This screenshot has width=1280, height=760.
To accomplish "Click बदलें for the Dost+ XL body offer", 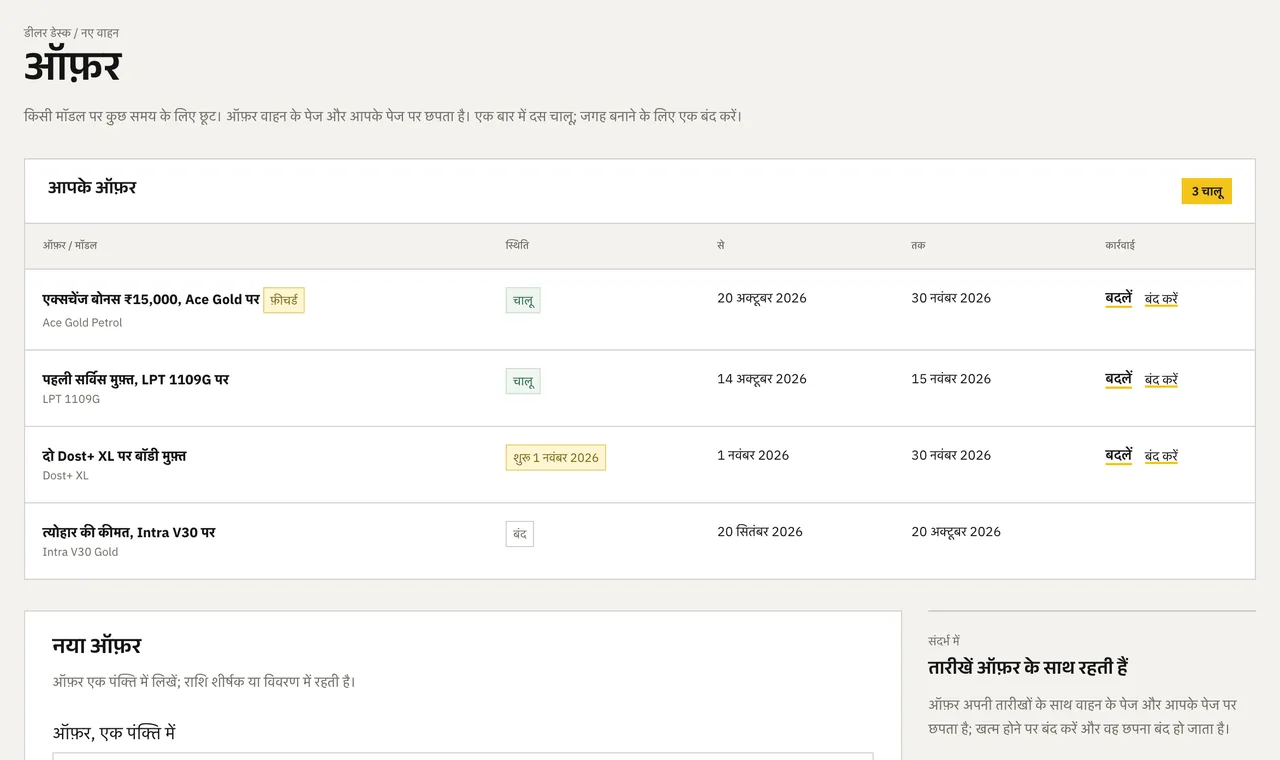I will coord(1118,455).
